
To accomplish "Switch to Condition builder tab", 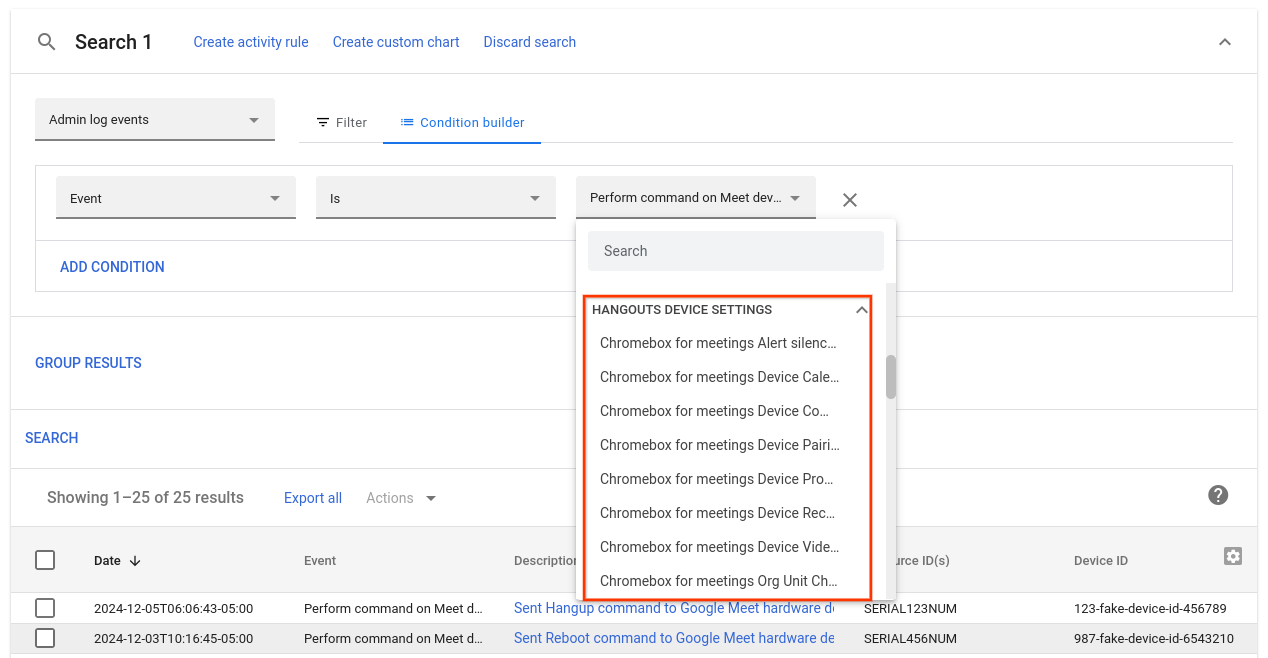I will [x=462, y=122].
